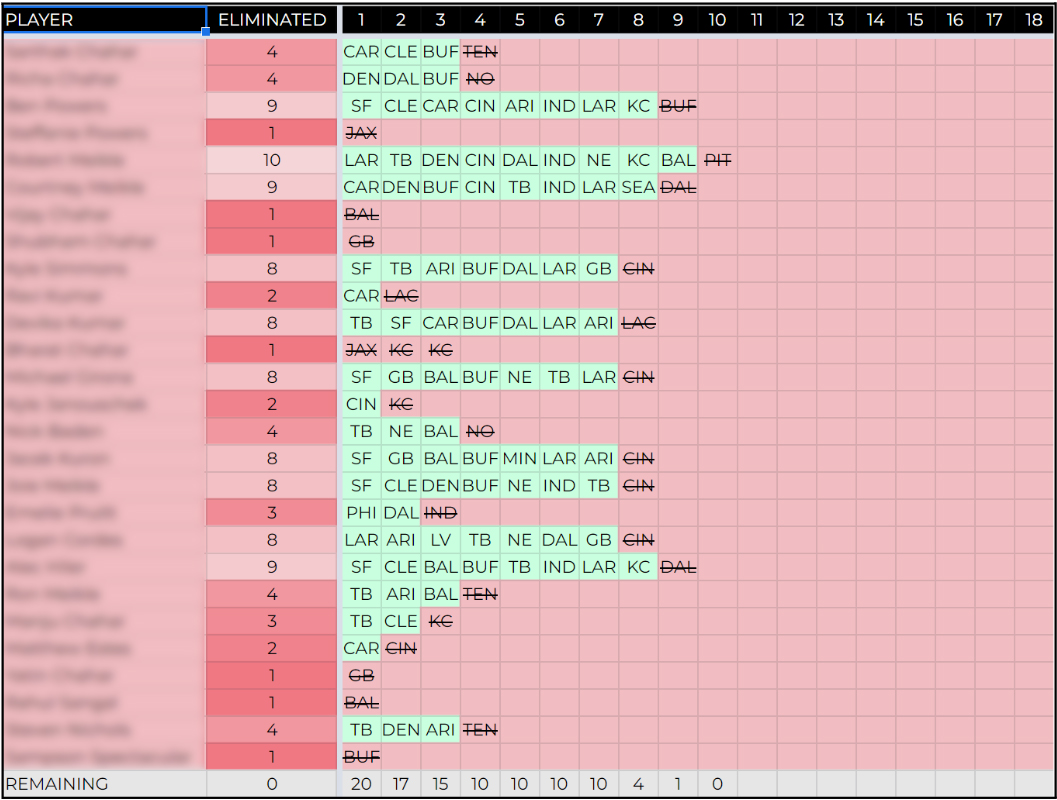
Task: Select the REMAINING row label
Action: point(104,784)
